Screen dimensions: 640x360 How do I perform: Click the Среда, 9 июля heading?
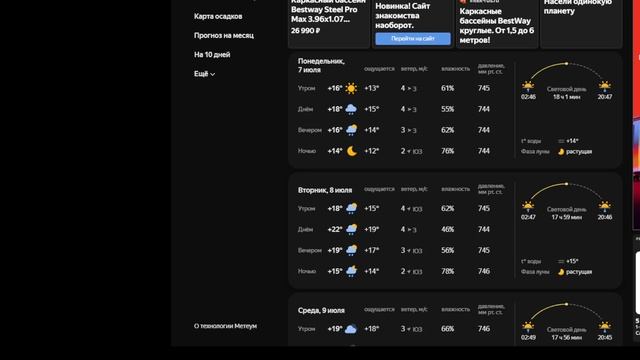[x=321, y=311]
